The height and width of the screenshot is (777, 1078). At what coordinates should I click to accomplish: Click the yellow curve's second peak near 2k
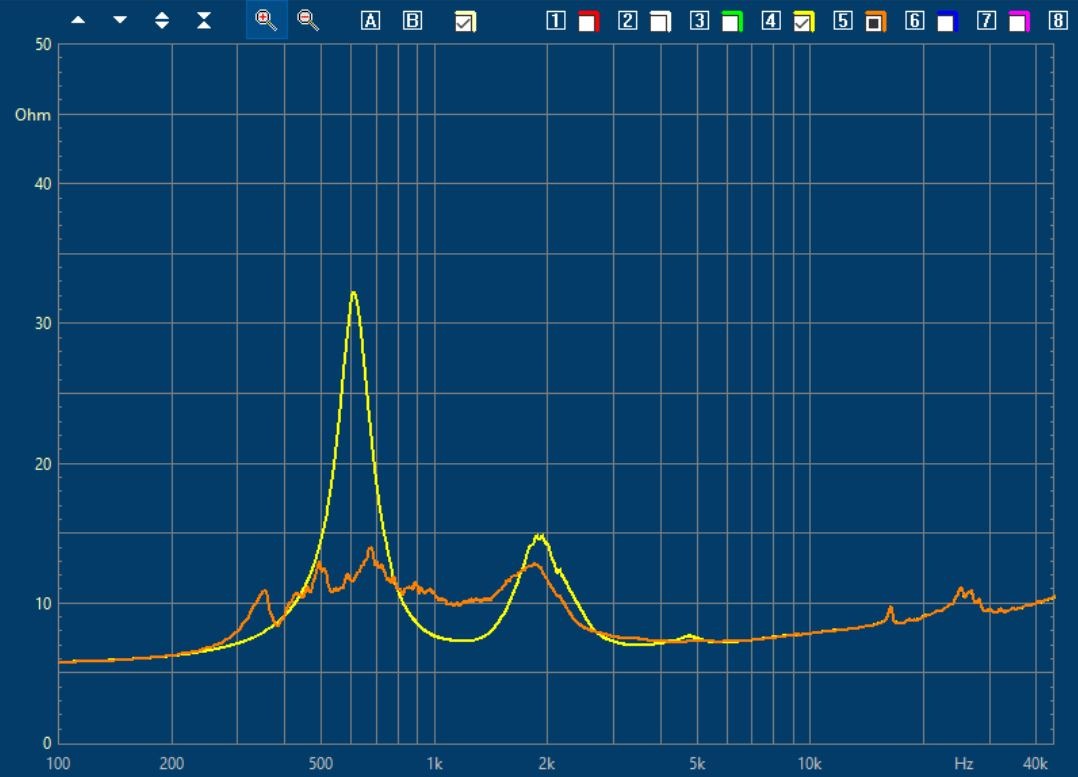click(x=540, y=536)
